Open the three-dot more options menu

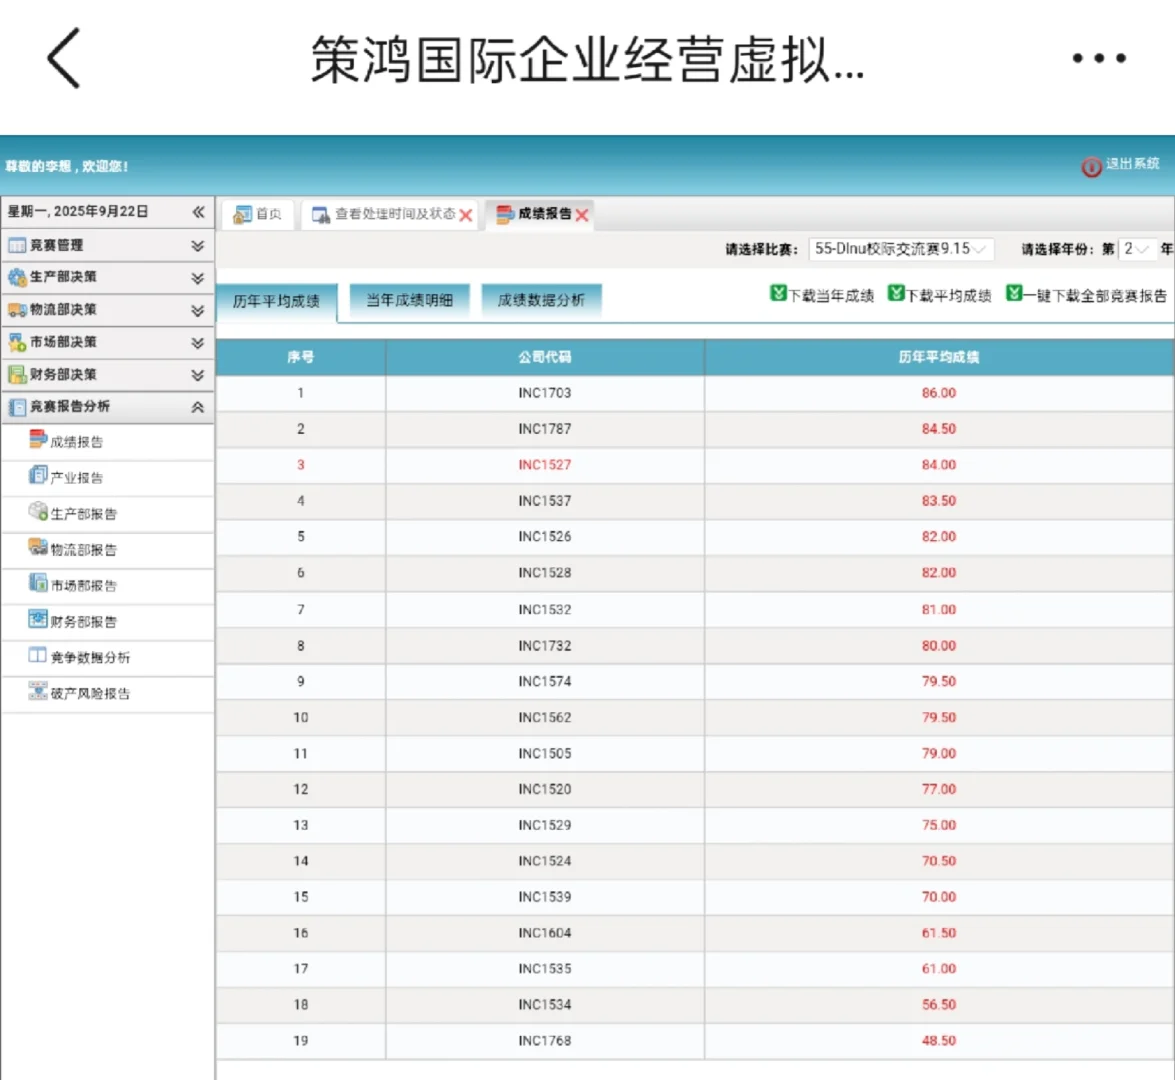[1099, 58]
